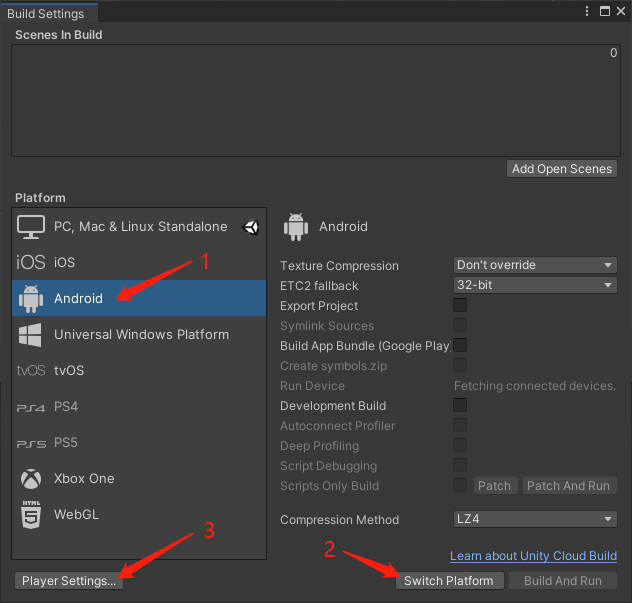Click the Texture Compression label
Image resolution: width=632 pixels, height=603 pixels.
coord(339,266)
